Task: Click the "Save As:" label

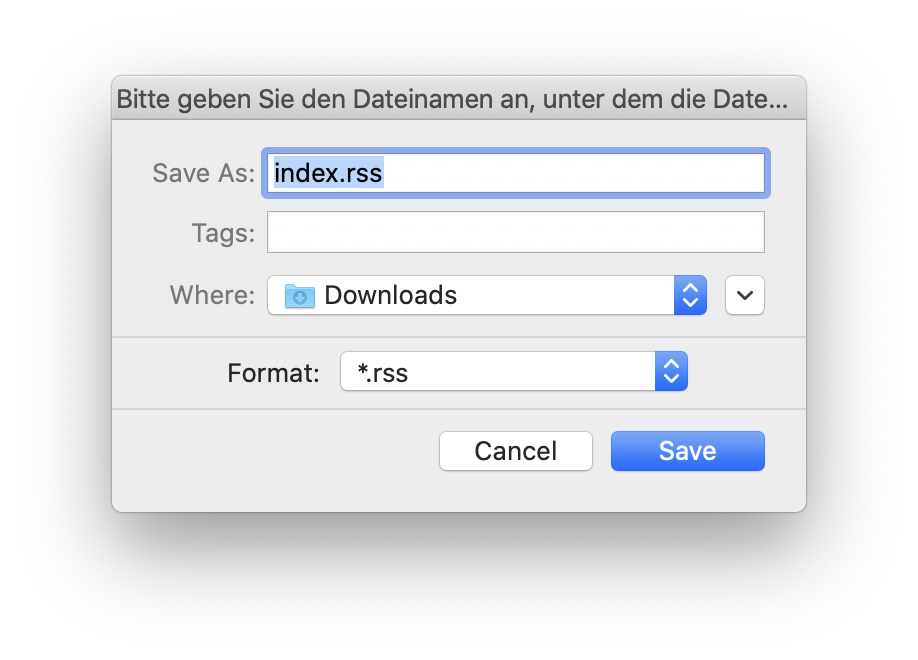Action: (204, 173)
